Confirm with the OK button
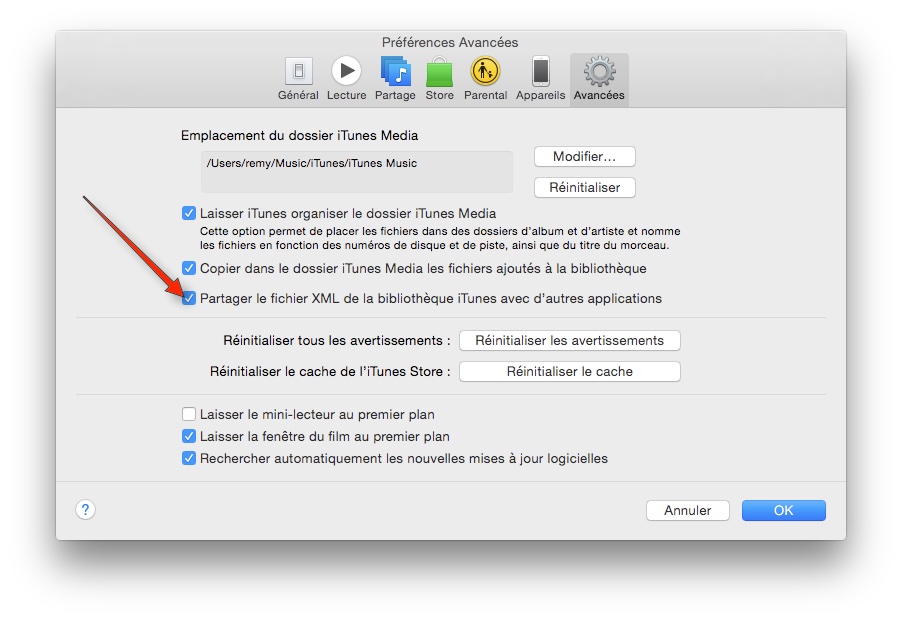Image resolution: width=902 pixels, height=621 pixels. (x=783, y=511)
